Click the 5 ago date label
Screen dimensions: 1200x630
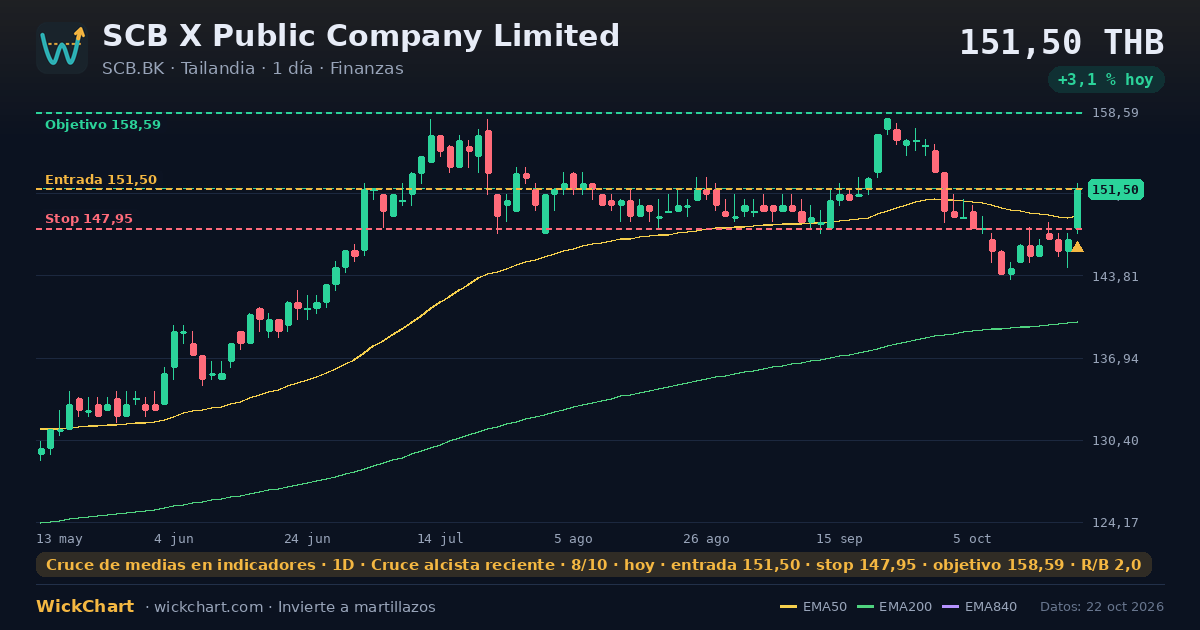click(x=573, y=538)
